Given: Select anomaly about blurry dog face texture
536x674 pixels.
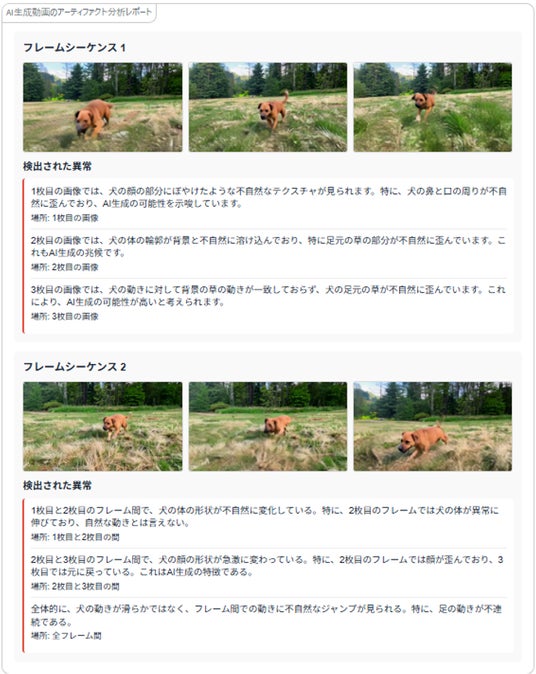Looking at the screenshot, I should point(269,204).
